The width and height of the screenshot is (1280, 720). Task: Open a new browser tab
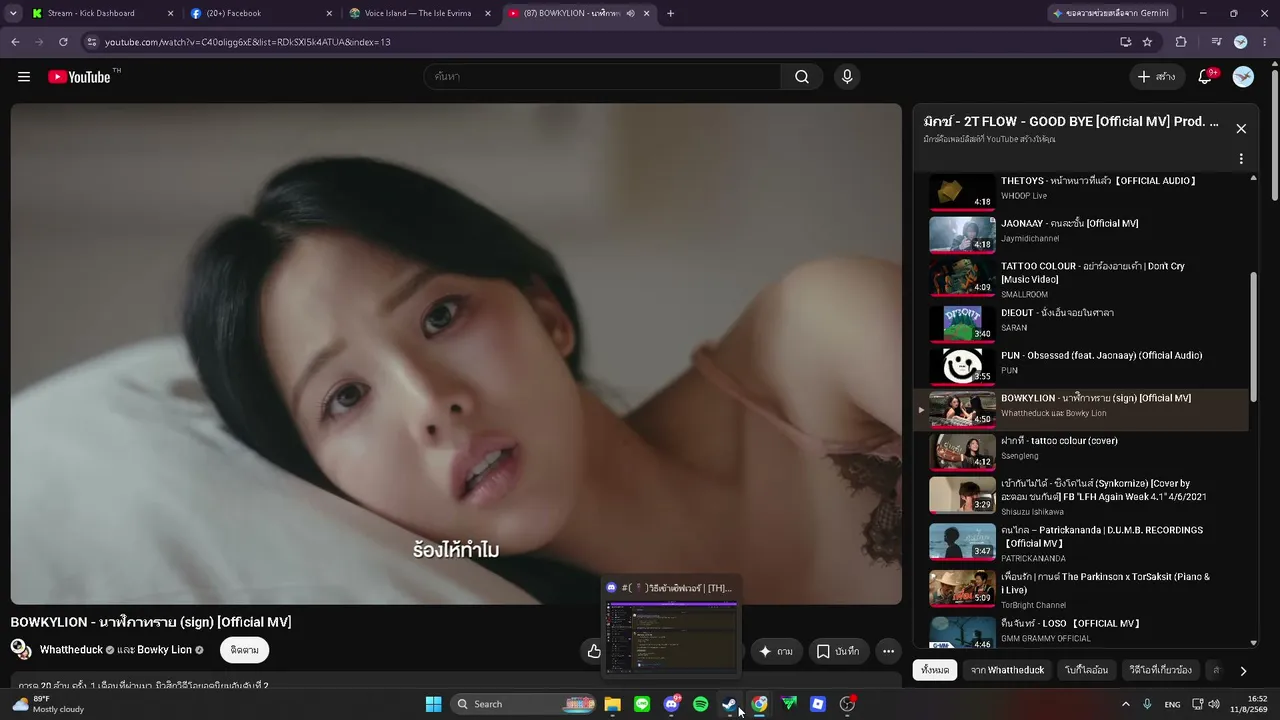point(670,13)
